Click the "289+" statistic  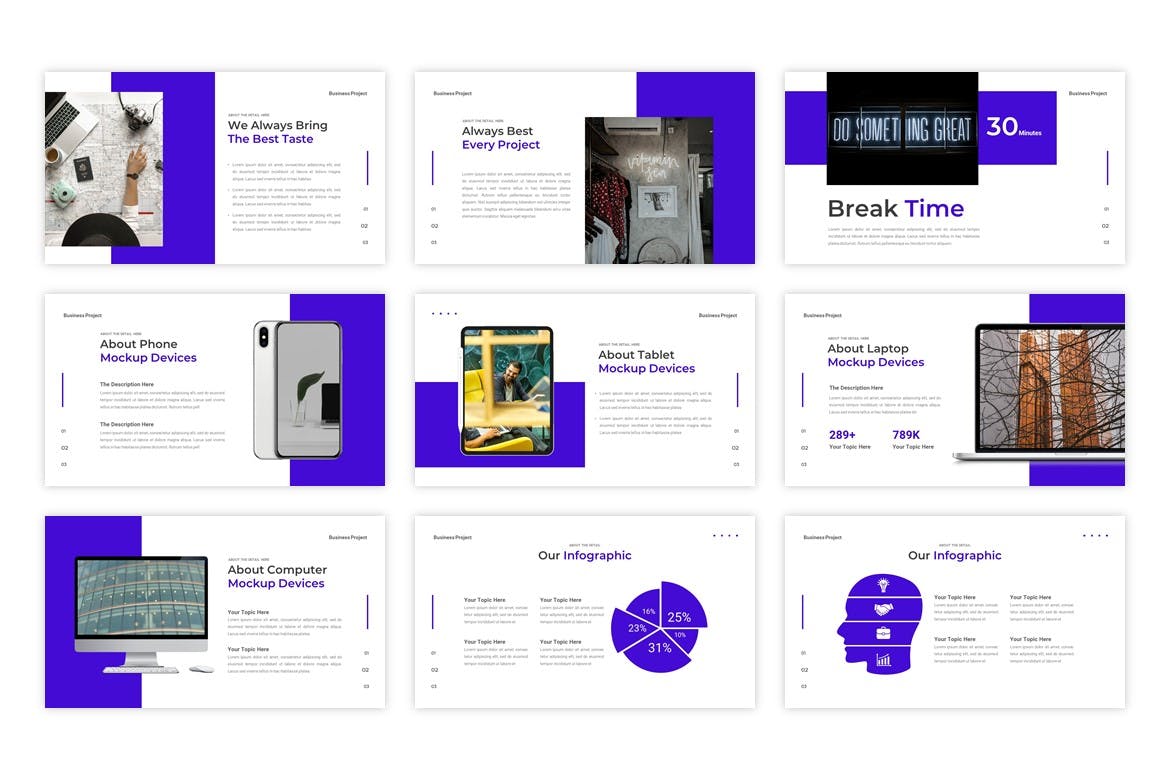[x=842, y=435]
